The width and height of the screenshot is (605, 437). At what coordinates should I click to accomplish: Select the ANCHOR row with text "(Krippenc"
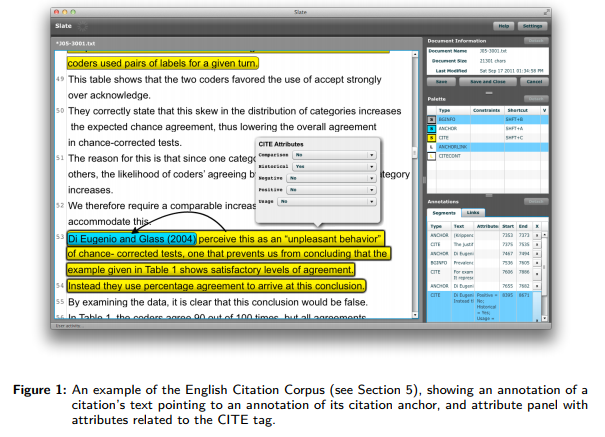[484, 235]
